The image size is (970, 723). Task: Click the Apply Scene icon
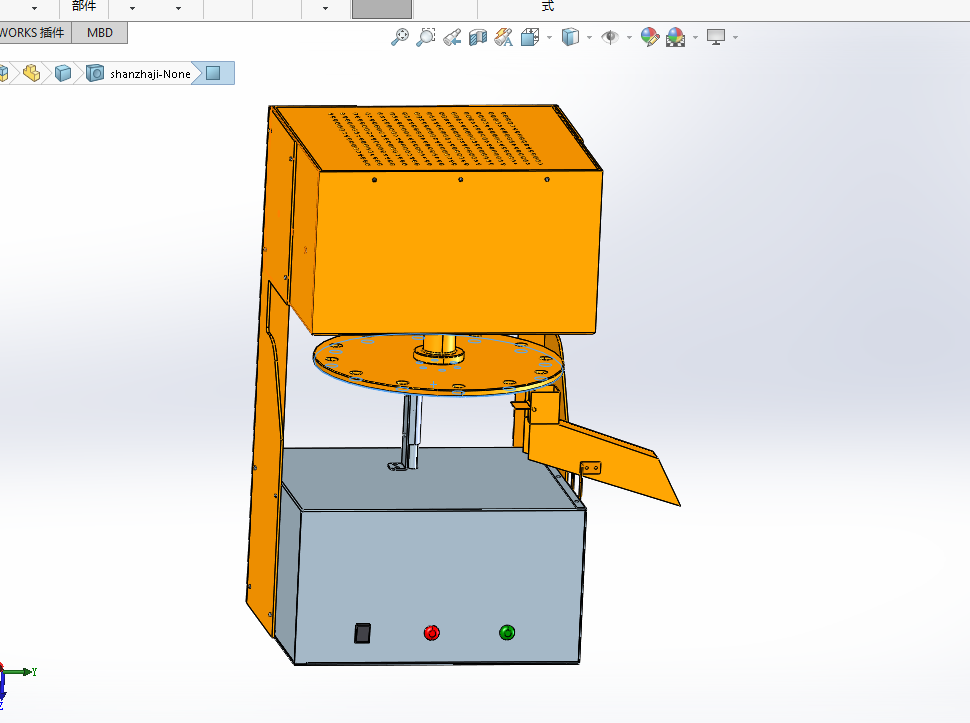[676, 37]
